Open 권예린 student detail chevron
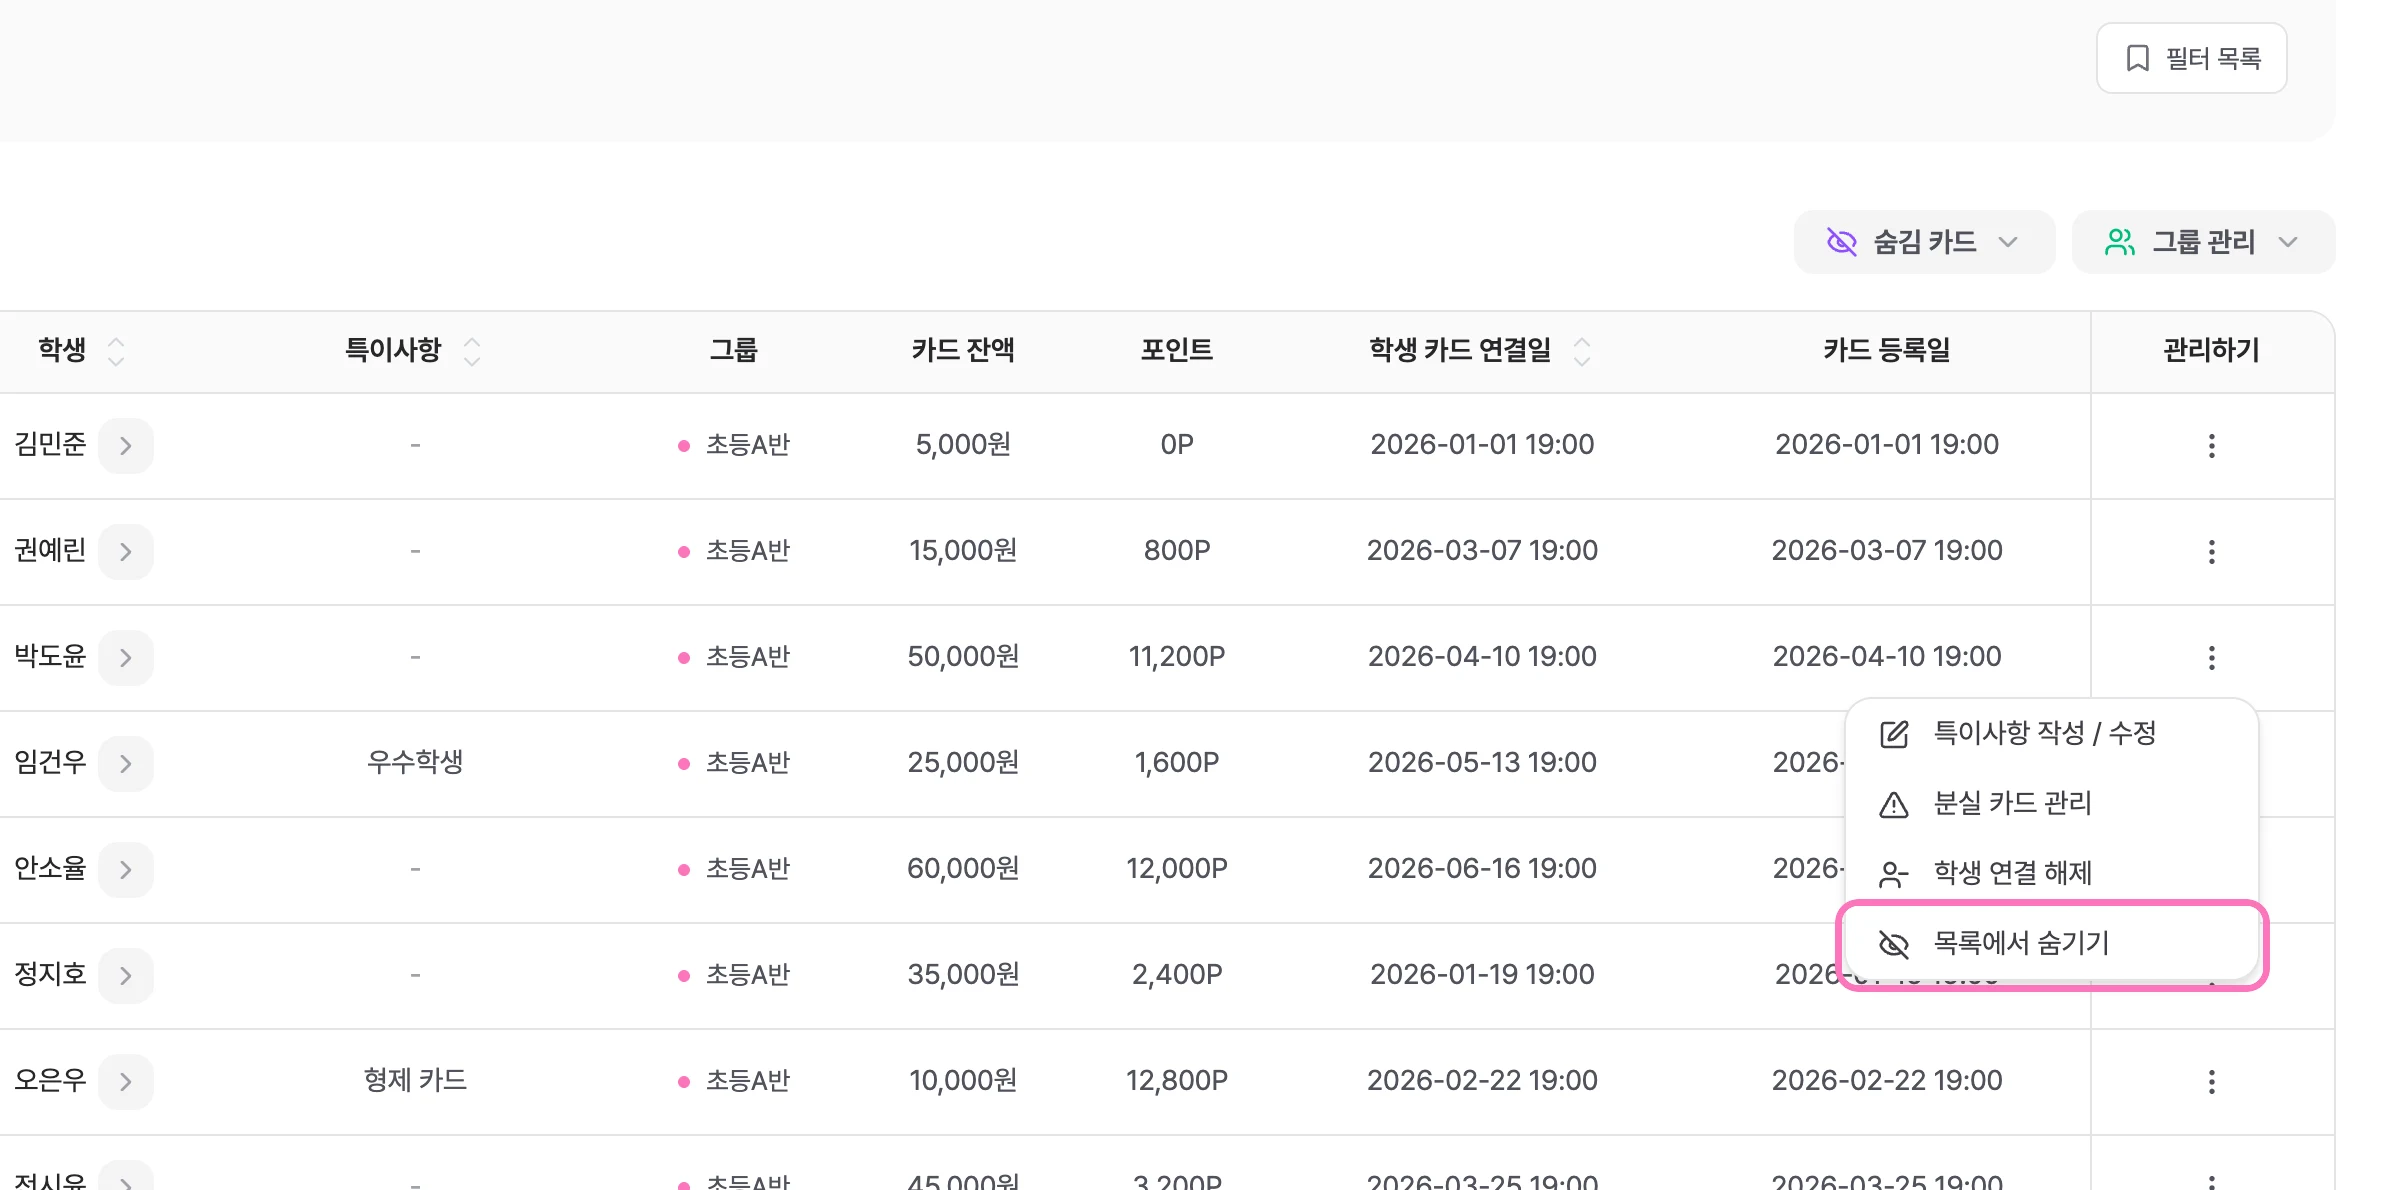 (126, 552)
